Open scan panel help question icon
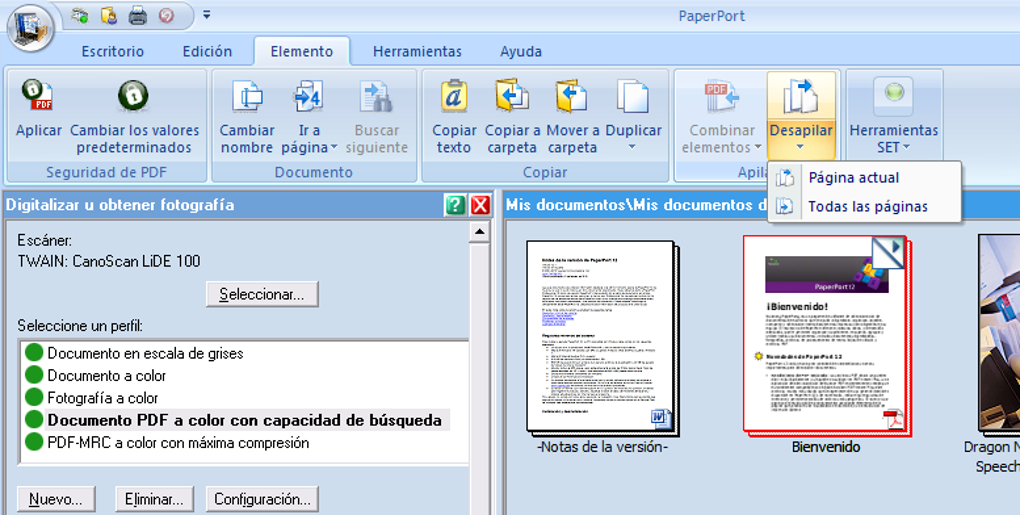Image resolution: width=1020 pixels, height=515 pixels. [455, 205]
